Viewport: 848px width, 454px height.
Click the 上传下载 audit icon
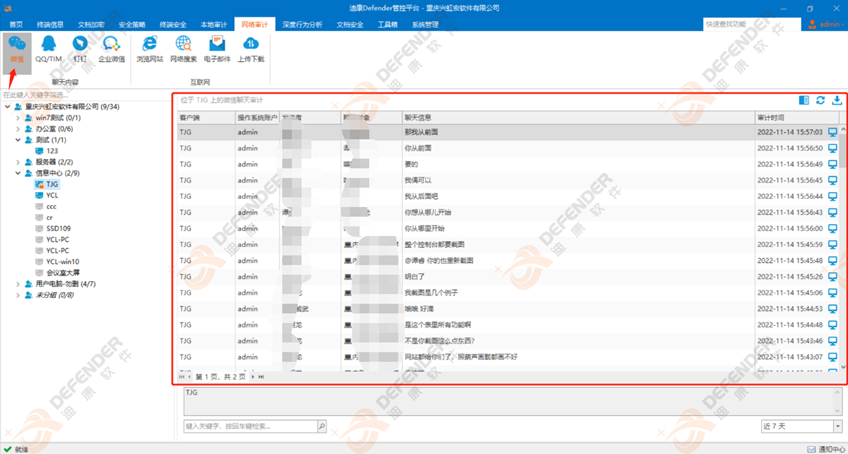pyautogui.click(x=251, y=48)
